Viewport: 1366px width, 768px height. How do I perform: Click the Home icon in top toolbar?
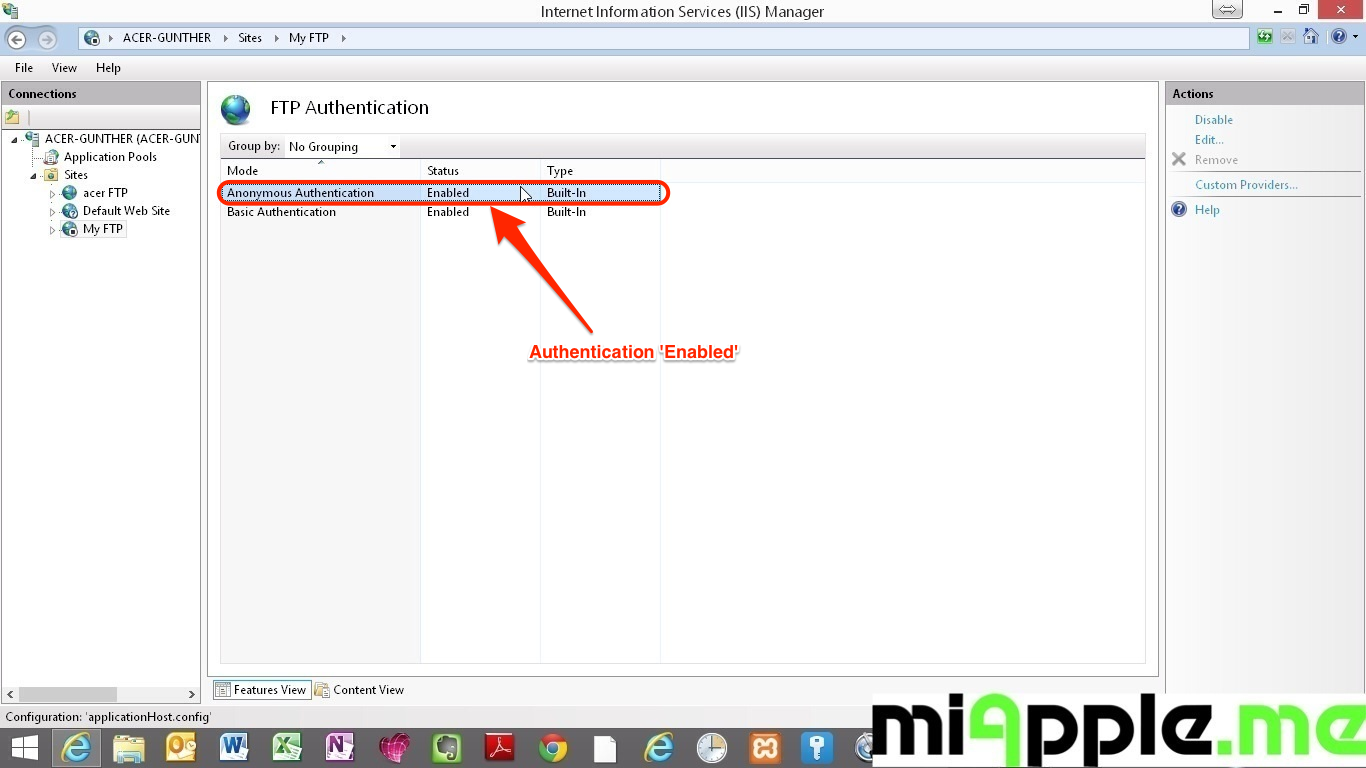tap(1311, 37)
